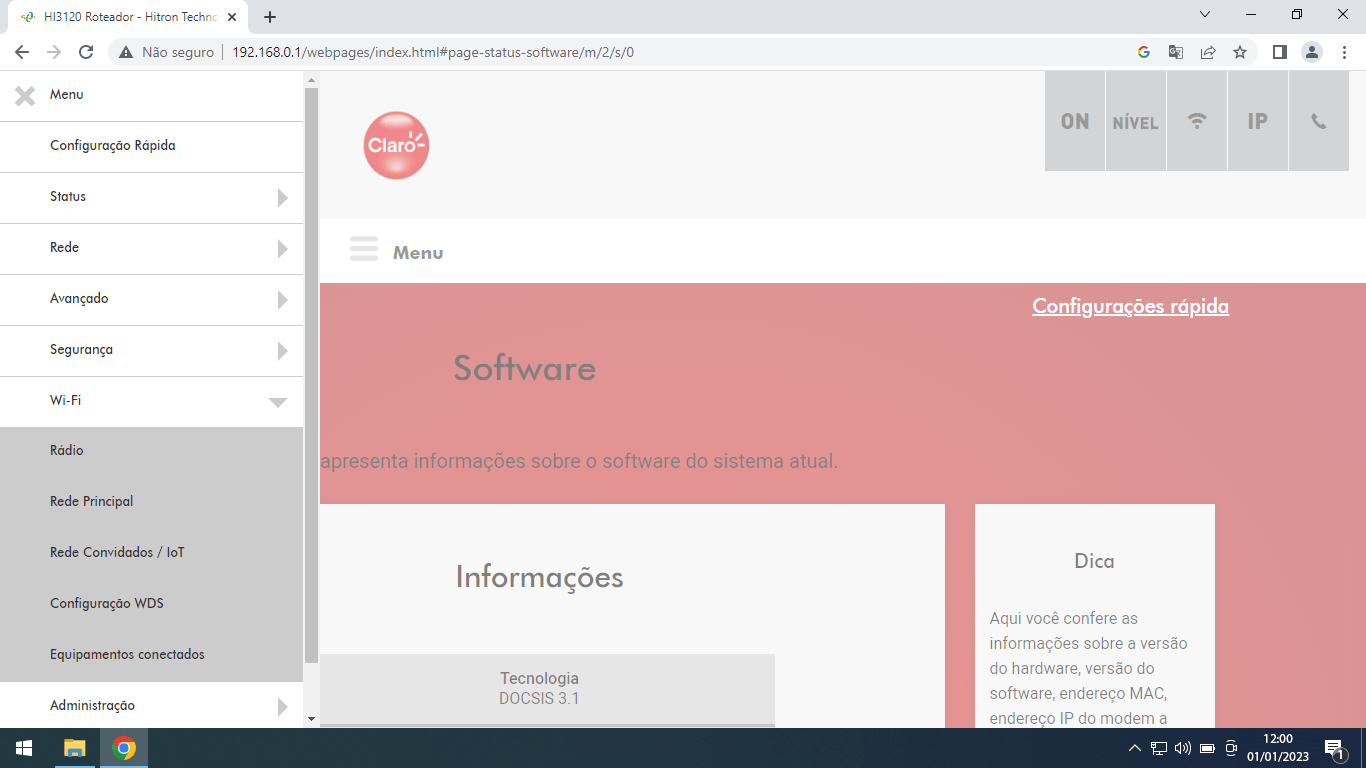
Task: Go forward with the browser forward arrow
Action: tap(54, 52)
